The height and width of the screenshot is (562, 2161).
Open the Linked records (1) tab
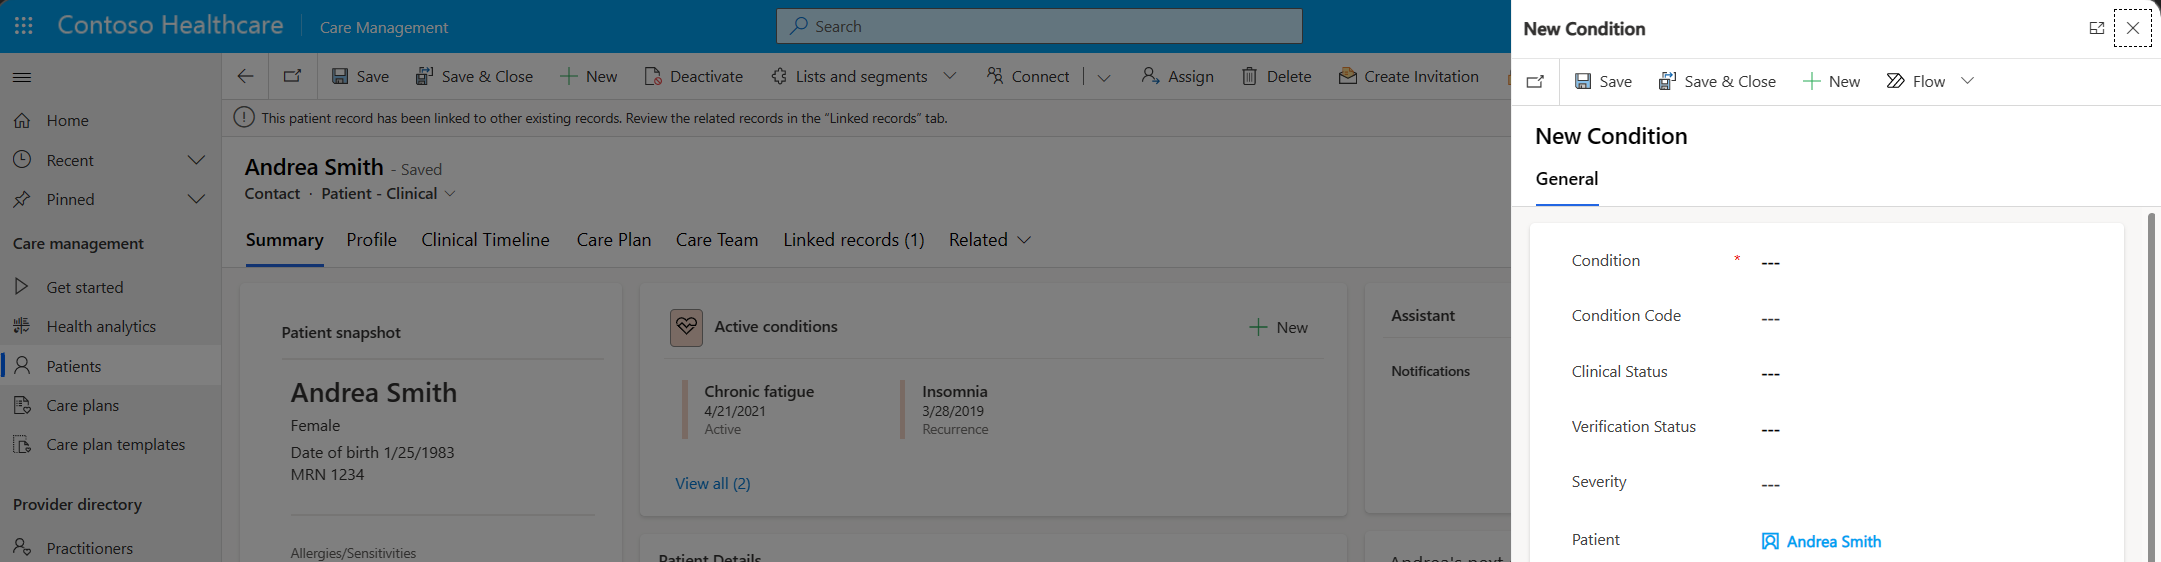point(854,240)
